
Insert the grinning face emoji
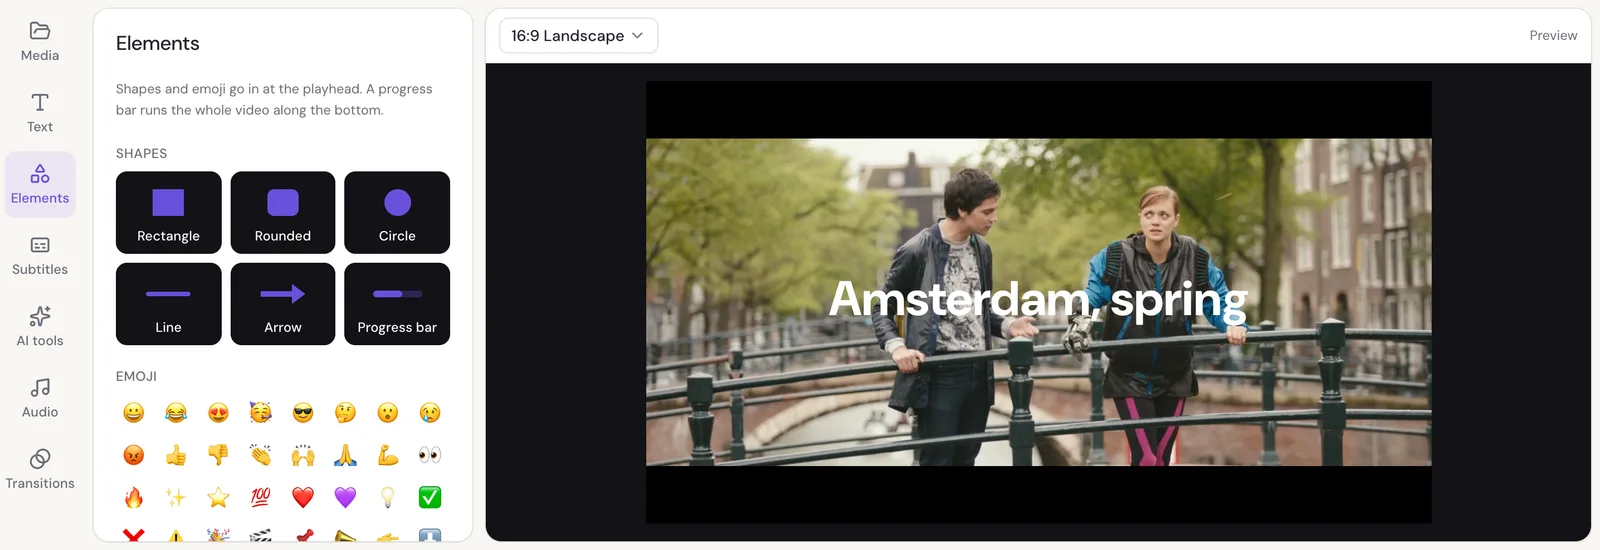(x=134, y=413)
